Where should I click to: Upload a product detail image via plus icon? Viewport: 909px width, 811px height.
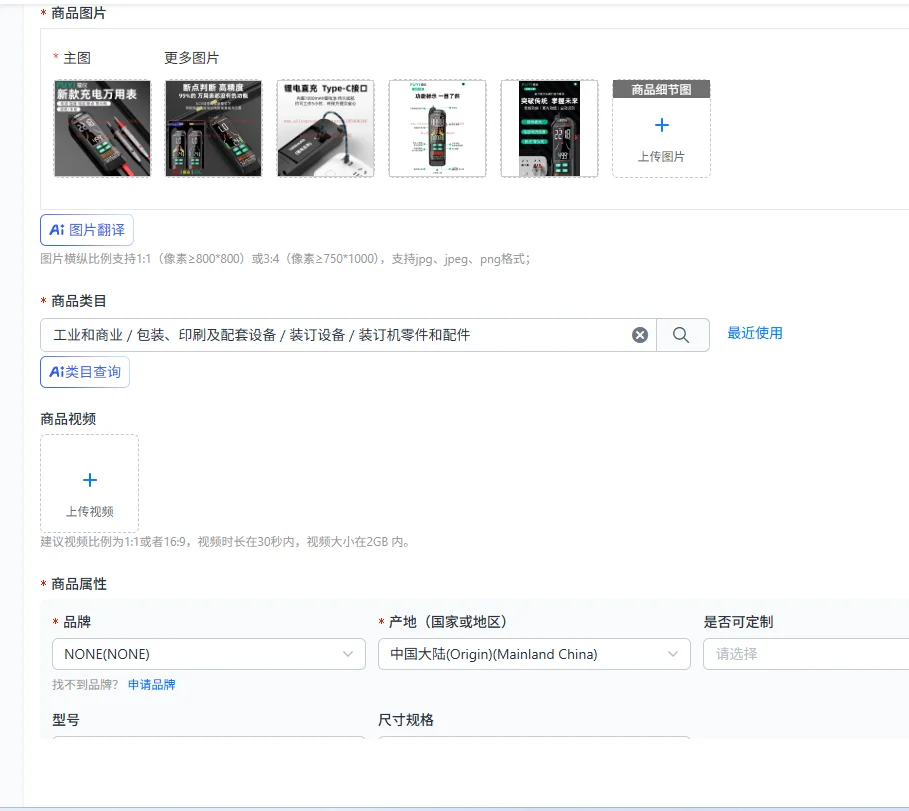click(x=661, y=125)
